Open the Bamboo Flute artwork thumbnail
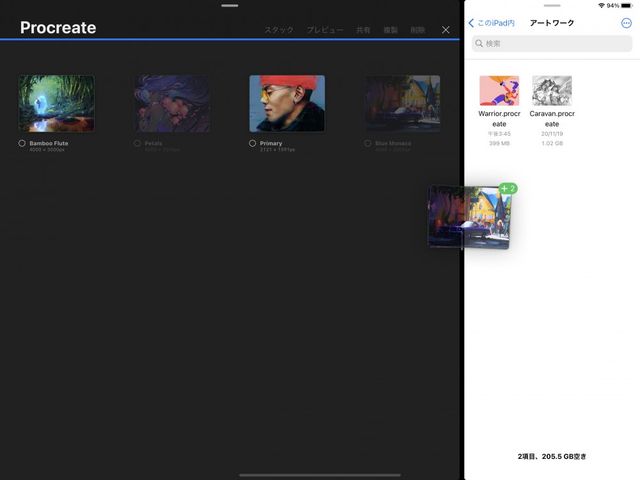 point(57,103)
